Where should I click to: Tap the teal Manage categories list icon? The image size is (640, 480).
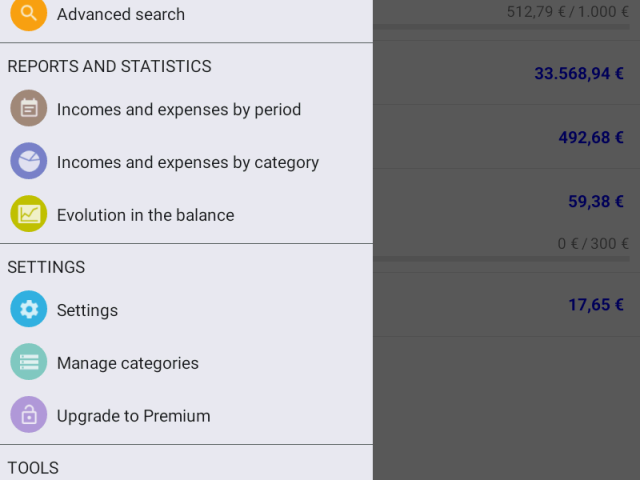tap(29, 362)
